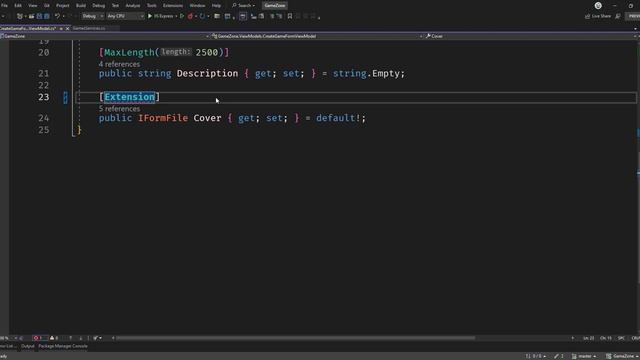Click the Save toolbar icon
Viewport: 640px width, 360px height.
point(39,16)
